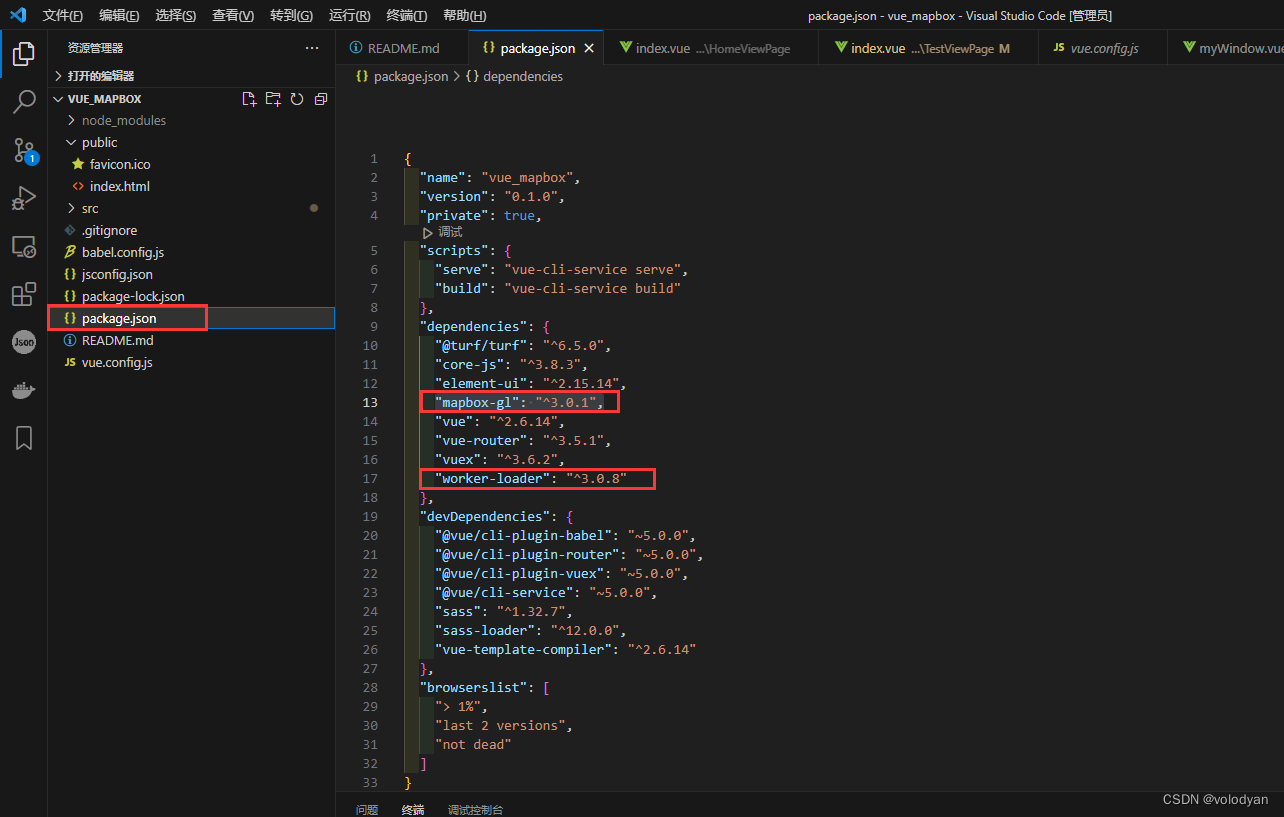The width and height of the screenshot is (1284, 817).
Task: Collapse all folders in Explorer
Action: click(320, 98)
